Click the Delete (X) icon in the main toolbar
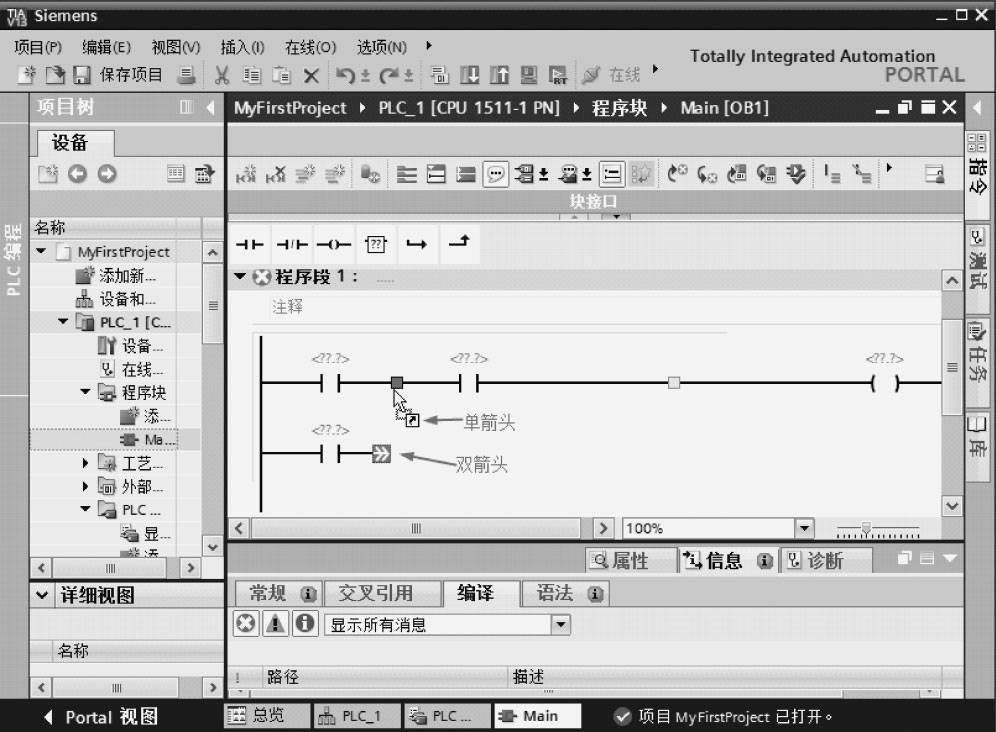Viewport: 996px width, 732px height. 311,76
